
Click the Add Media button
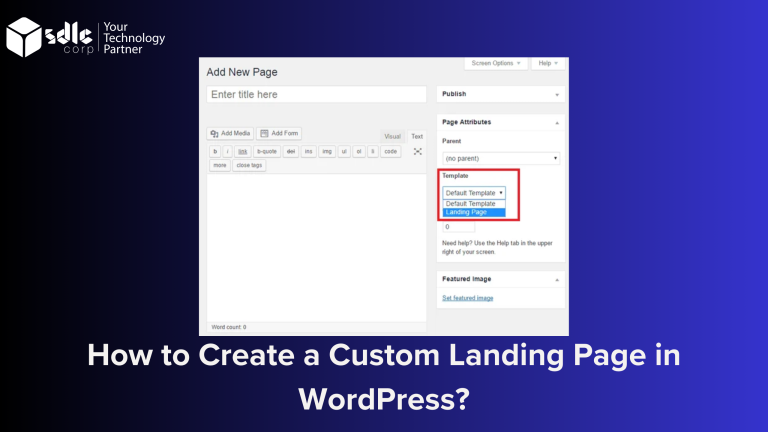[x=230, y=133]
